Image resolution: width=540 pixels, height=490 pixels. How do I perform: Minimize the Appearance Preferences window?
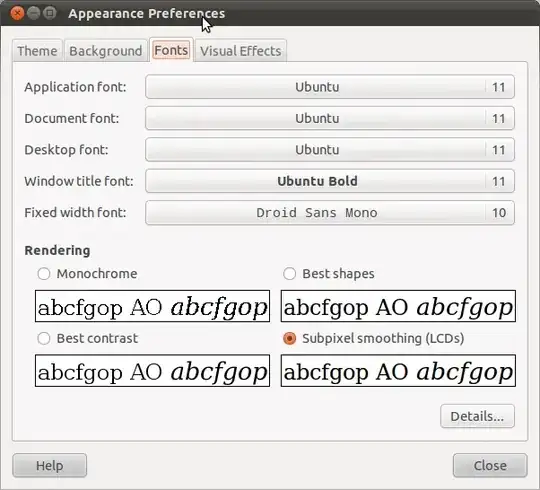tap(34, 13)
